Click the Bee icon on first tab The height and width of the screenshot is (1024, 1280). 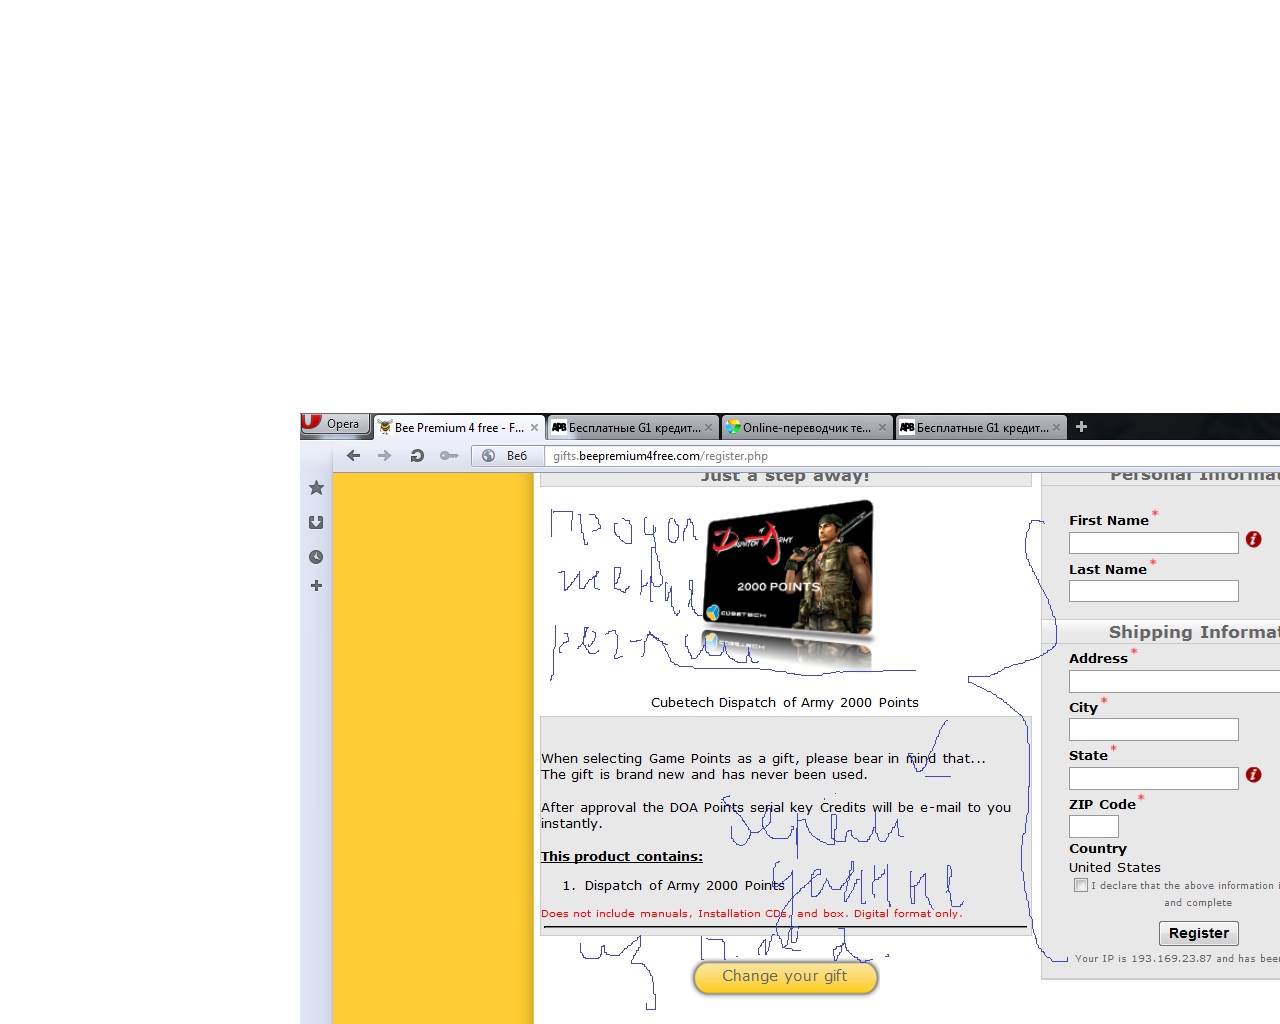(x=385, y=428)
